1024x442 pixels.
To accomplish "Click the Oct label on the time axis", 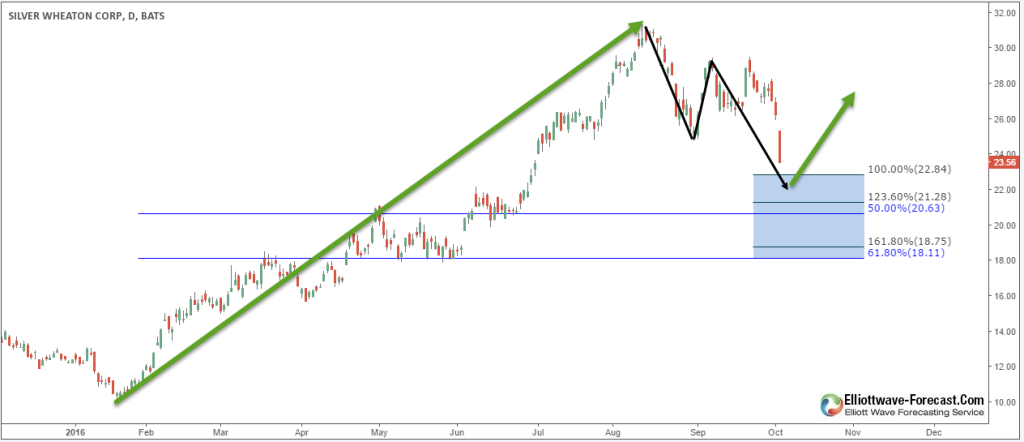I will click(x=776, y=434).
